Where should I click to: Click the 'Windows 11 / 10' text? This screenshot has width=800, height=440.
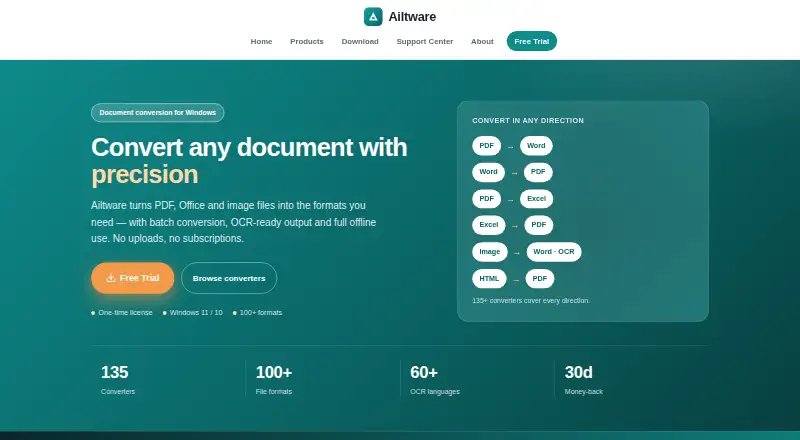click(196, 312)
